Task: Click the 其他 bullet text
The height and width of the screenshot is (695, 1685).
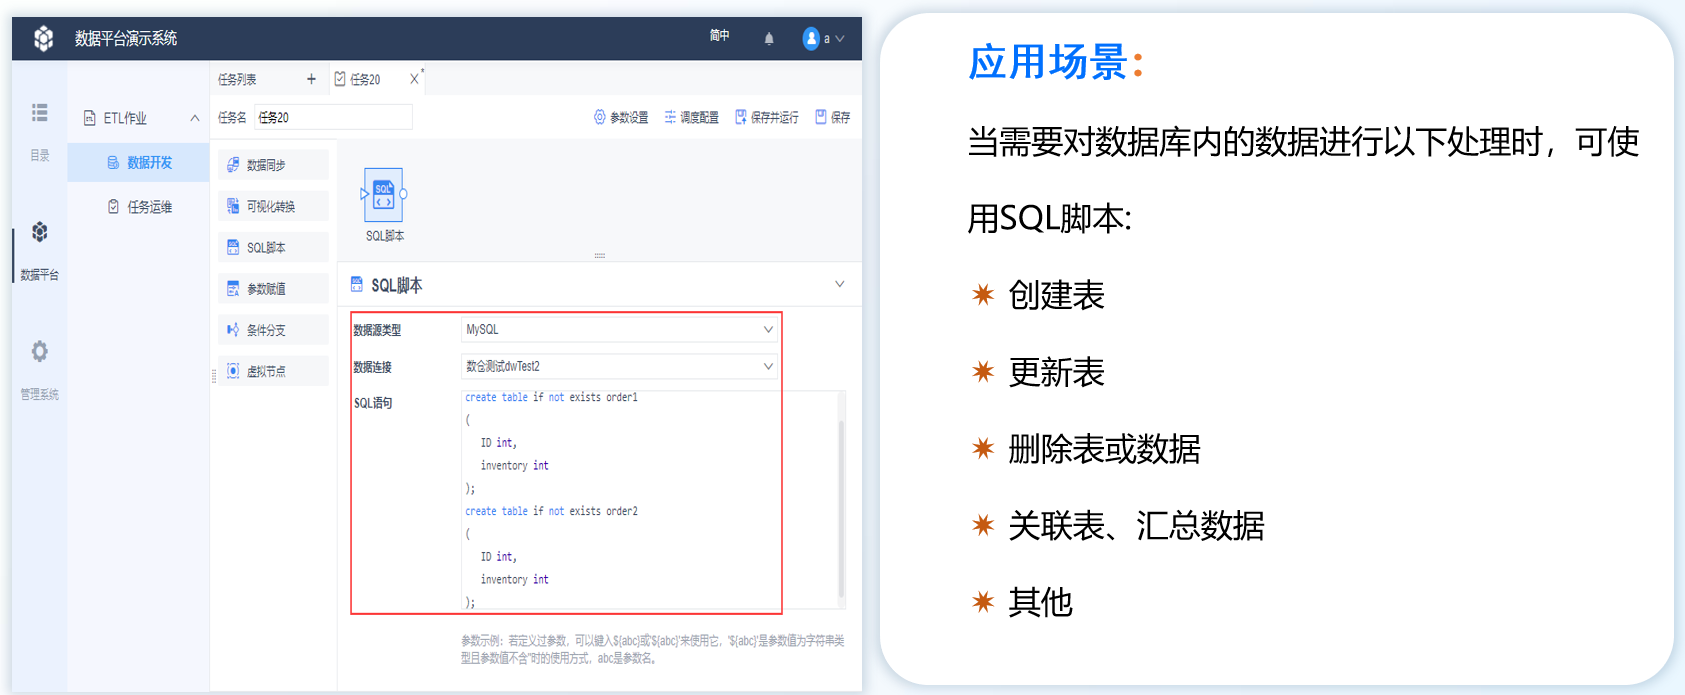Action: click(x=1040, y=602)
